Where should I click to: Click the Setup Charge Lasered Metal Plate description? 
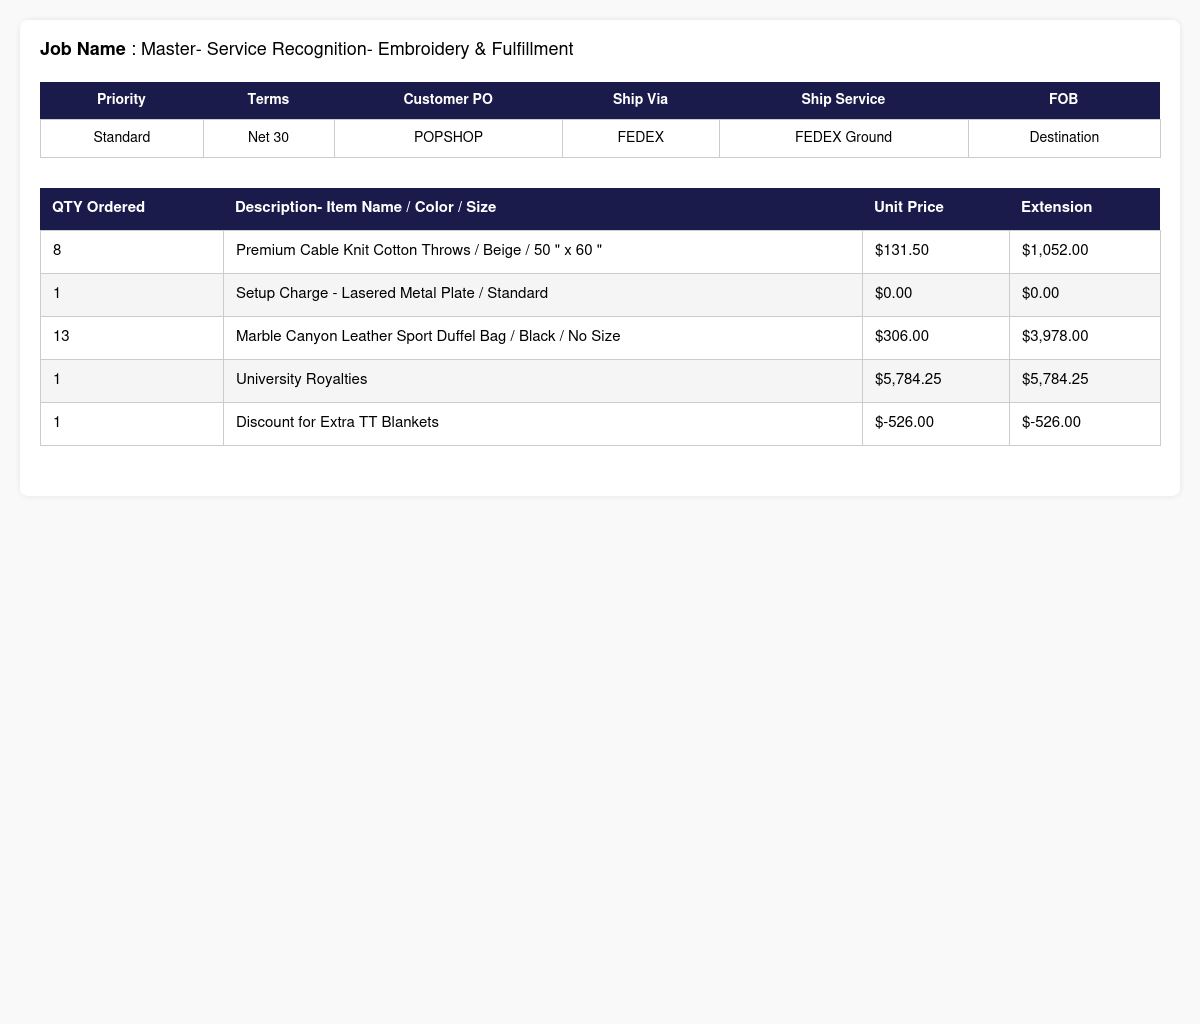392,294
